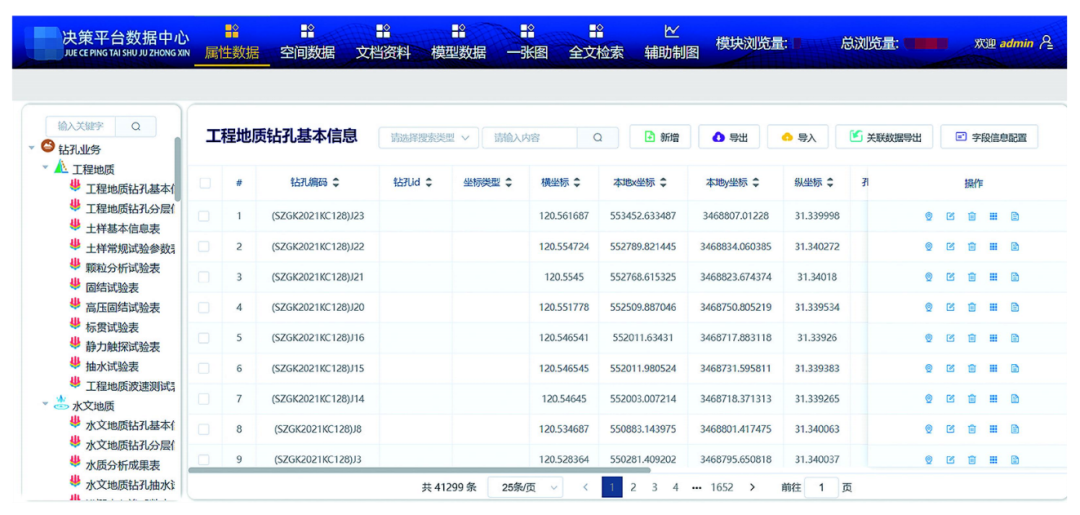The image size is (1080, 515).
Task: Click the grid icon for row J21
Action: click(993, 277)
